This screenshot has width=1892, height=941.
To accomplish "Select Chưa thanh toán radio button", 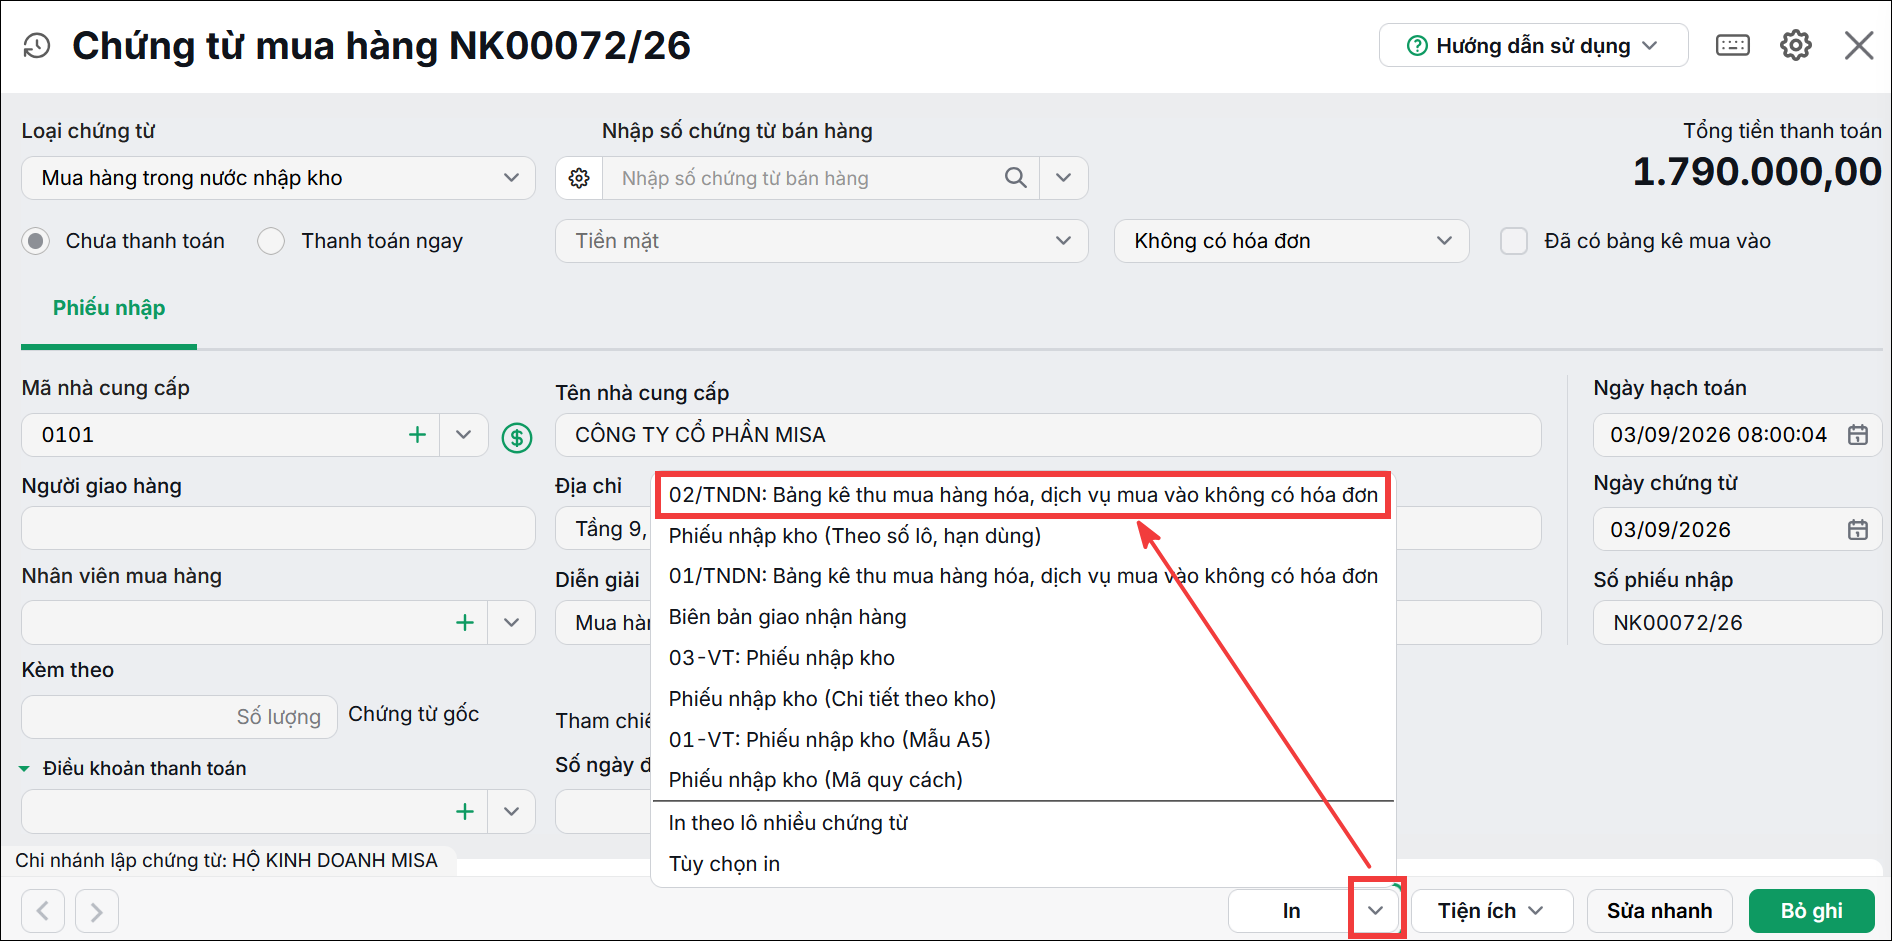I will click(36, 241).
